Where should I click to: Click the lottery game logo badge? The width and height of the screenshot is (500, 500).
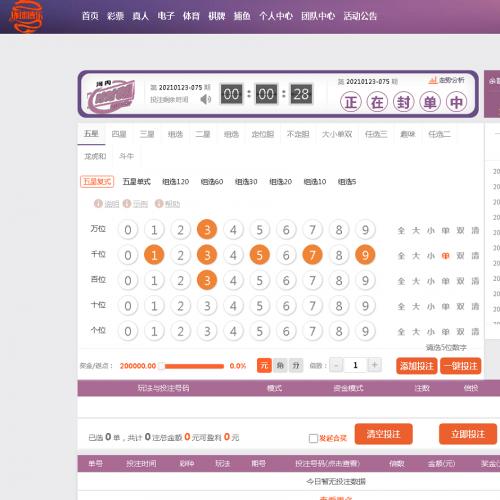point(111,96)
